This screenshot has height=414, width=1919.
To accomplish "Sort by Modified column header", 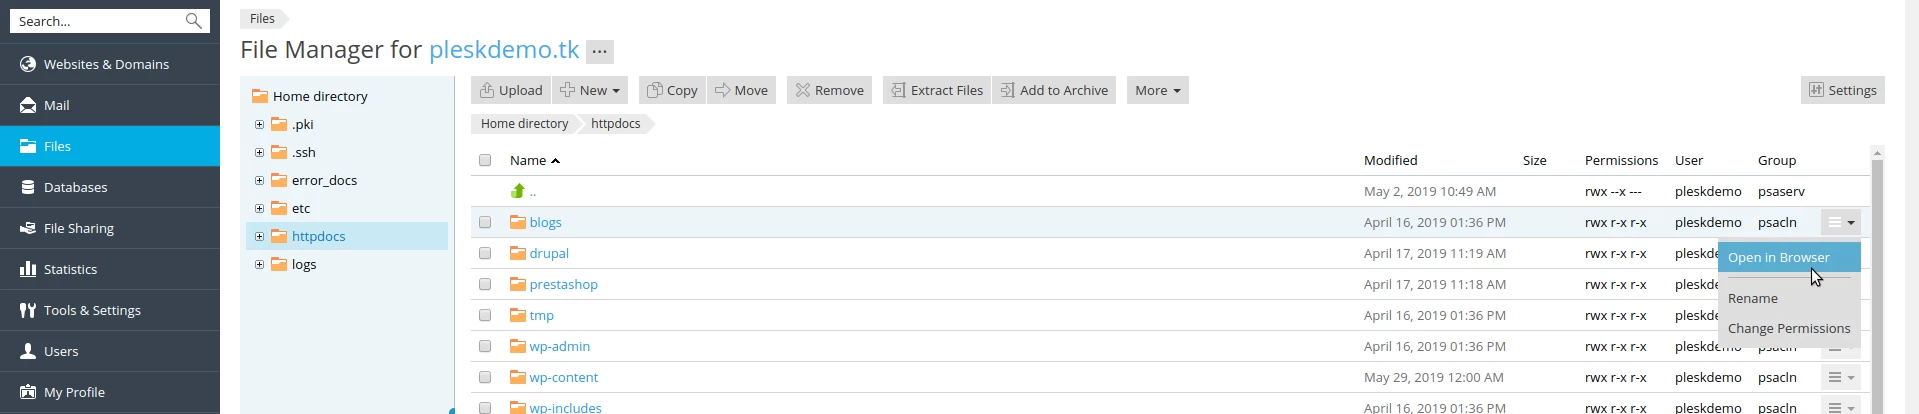I will pyautogui.click(x=1390, y=160).
